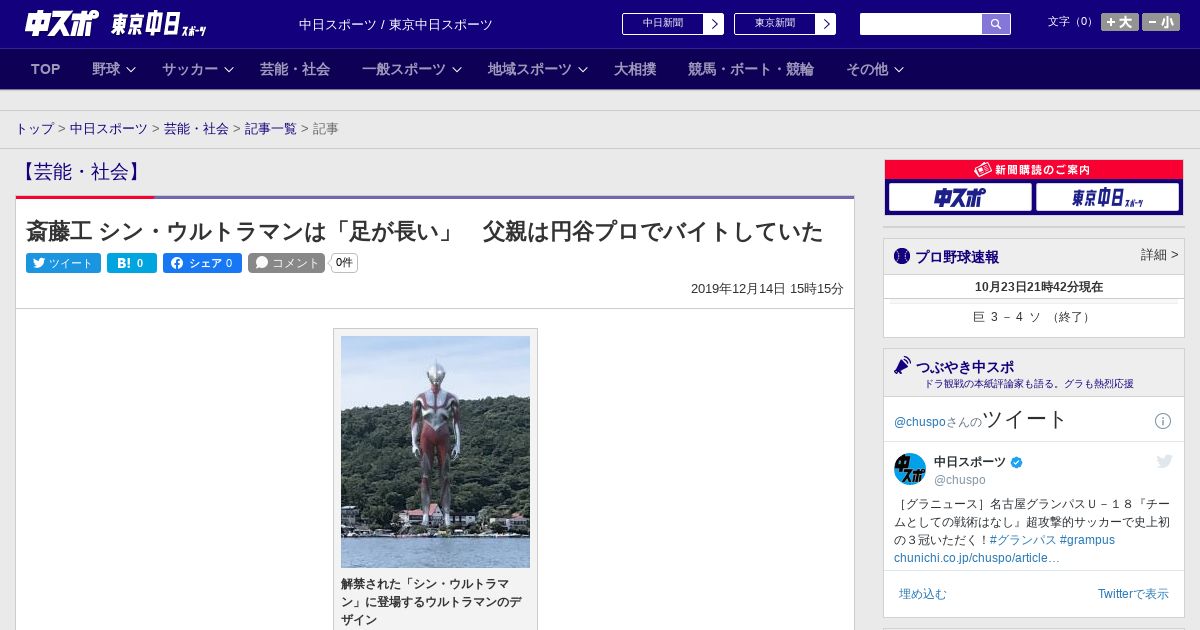Image resolution: width=1200 pixels, height=630 pixels.
Task: Click 埋め込む embed link
Action: click(922, 594)
